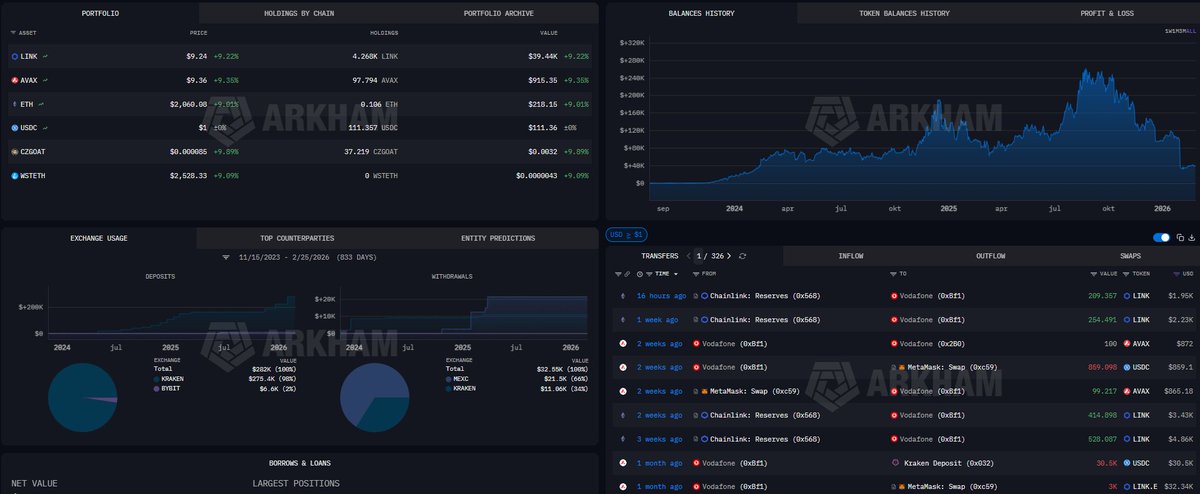Switch to Portfolio Archive tab
1200x494 pixels.
click(x=498, y=13)
